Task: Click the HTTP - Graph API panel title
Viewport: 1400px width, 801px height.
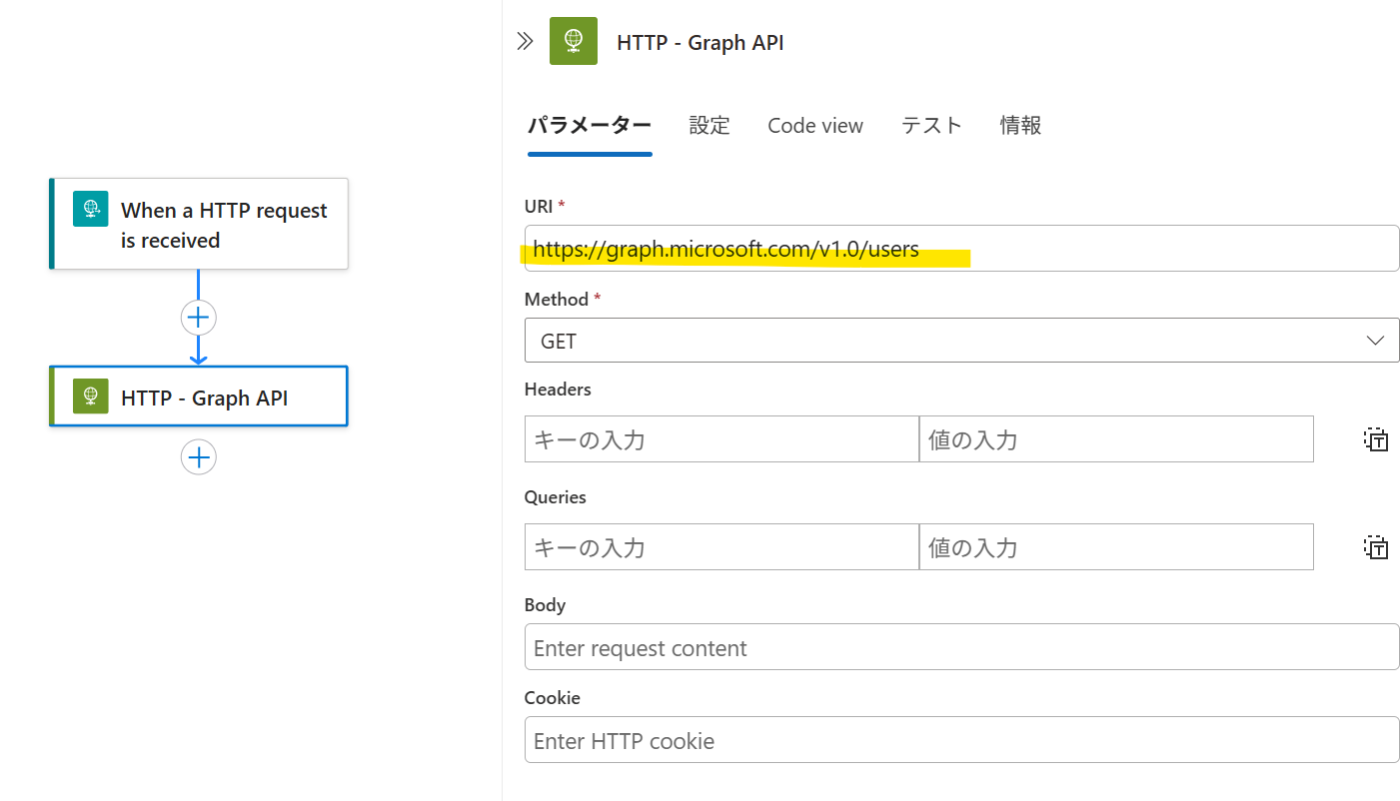Action: point(700,42)
